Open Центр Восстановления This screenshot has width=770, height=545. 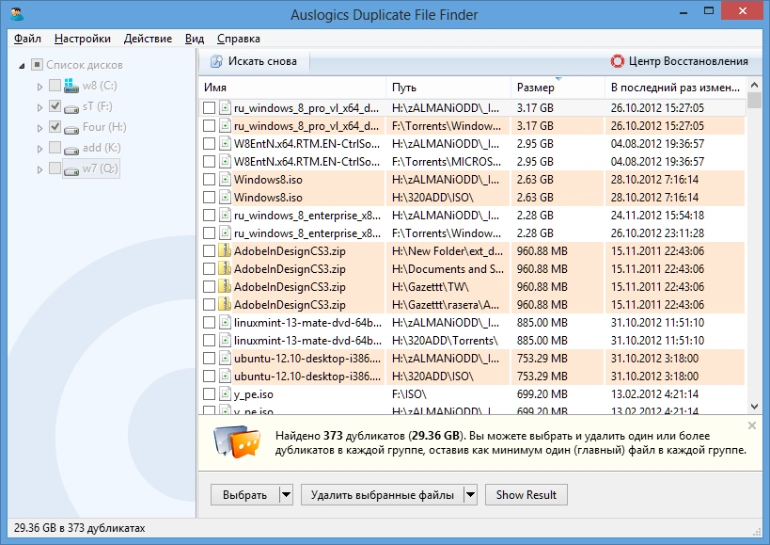(x=680, y=61)
